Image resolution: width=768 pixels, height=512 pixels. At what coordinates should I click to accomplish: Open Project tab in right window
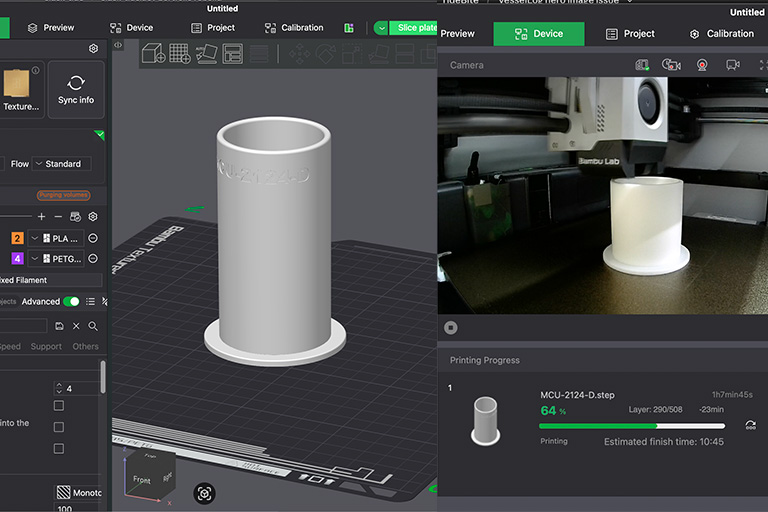pyautogui.click(x=630, y=34)
